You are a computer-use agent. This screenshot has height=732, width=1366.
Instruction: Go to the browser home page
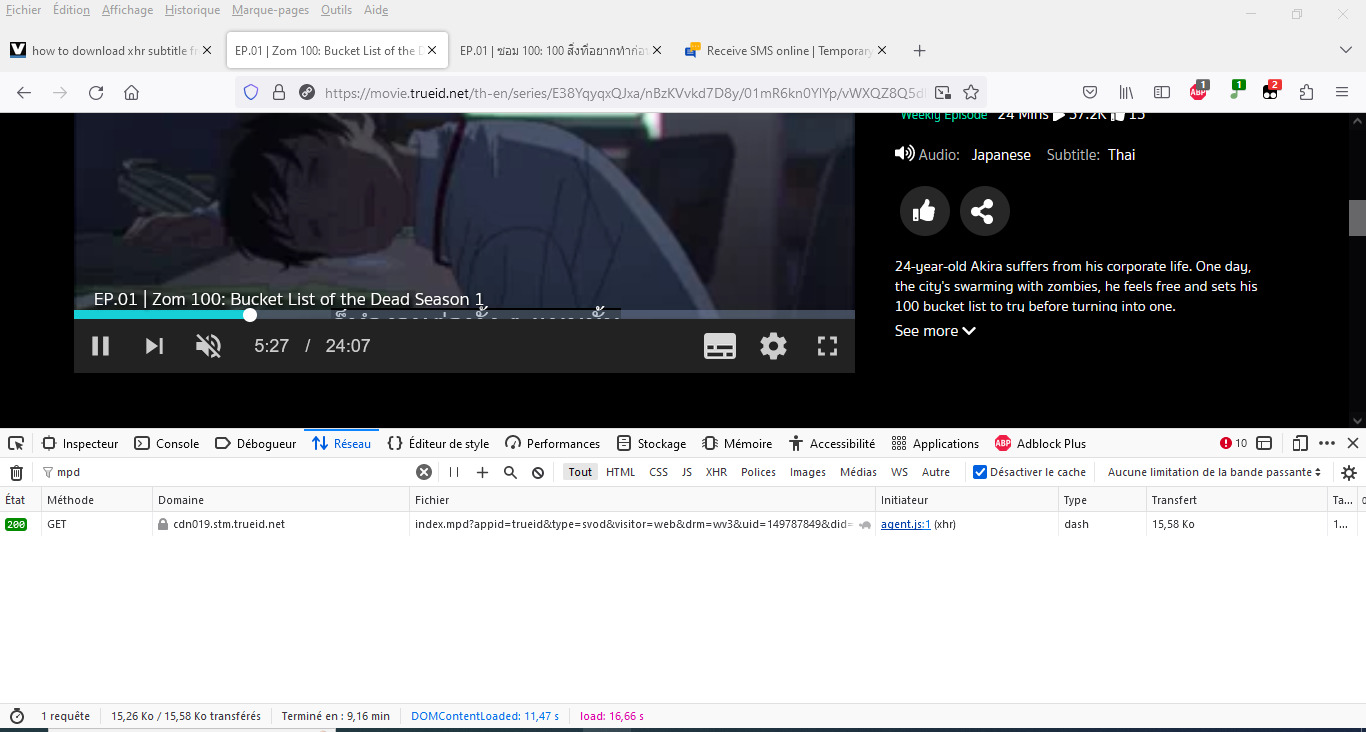coord(131,92)
